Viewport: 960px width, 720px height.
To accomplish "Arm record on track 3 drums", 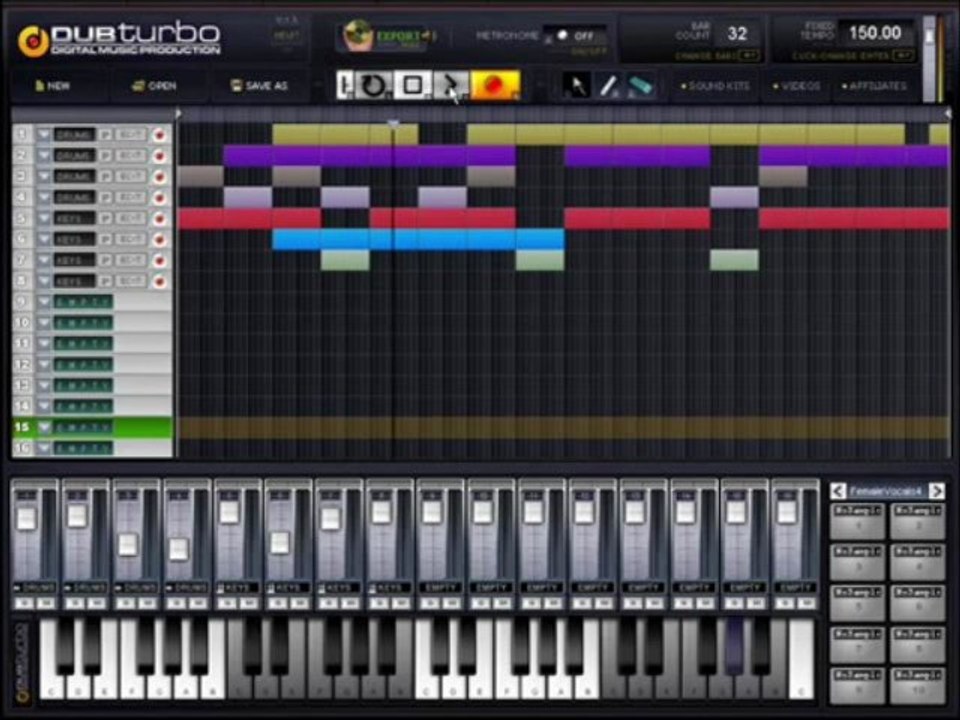I will pyautogui.click(x=160, y=176).
